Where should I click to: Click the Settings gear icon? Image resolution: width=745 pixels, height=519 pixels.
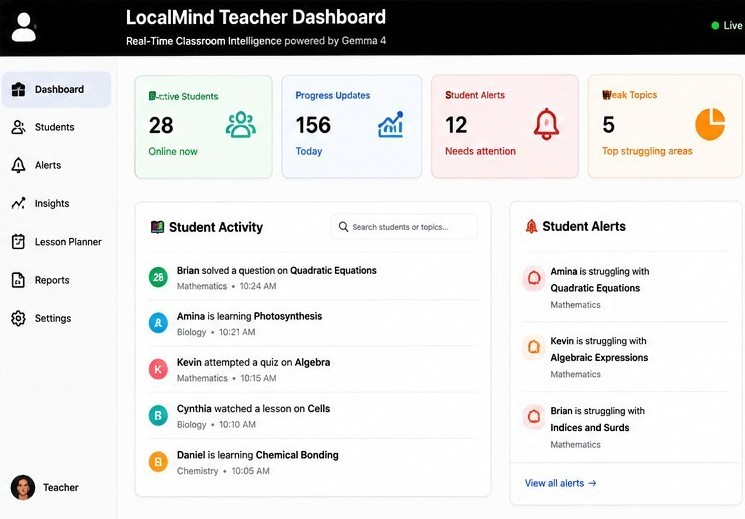(18, 318)
